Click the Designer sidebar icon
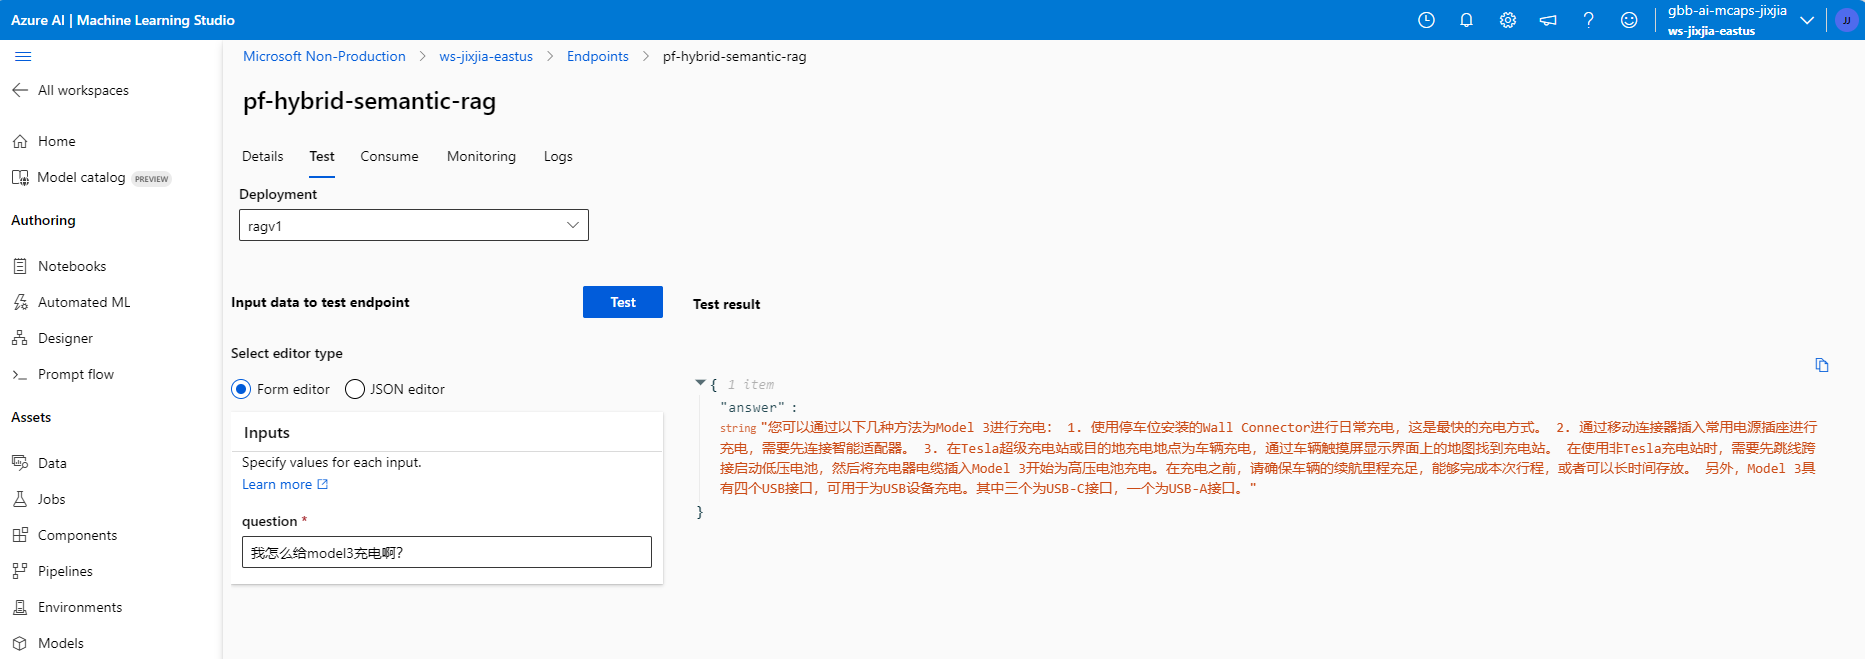The image size is (1865, 659). point(20,338)
